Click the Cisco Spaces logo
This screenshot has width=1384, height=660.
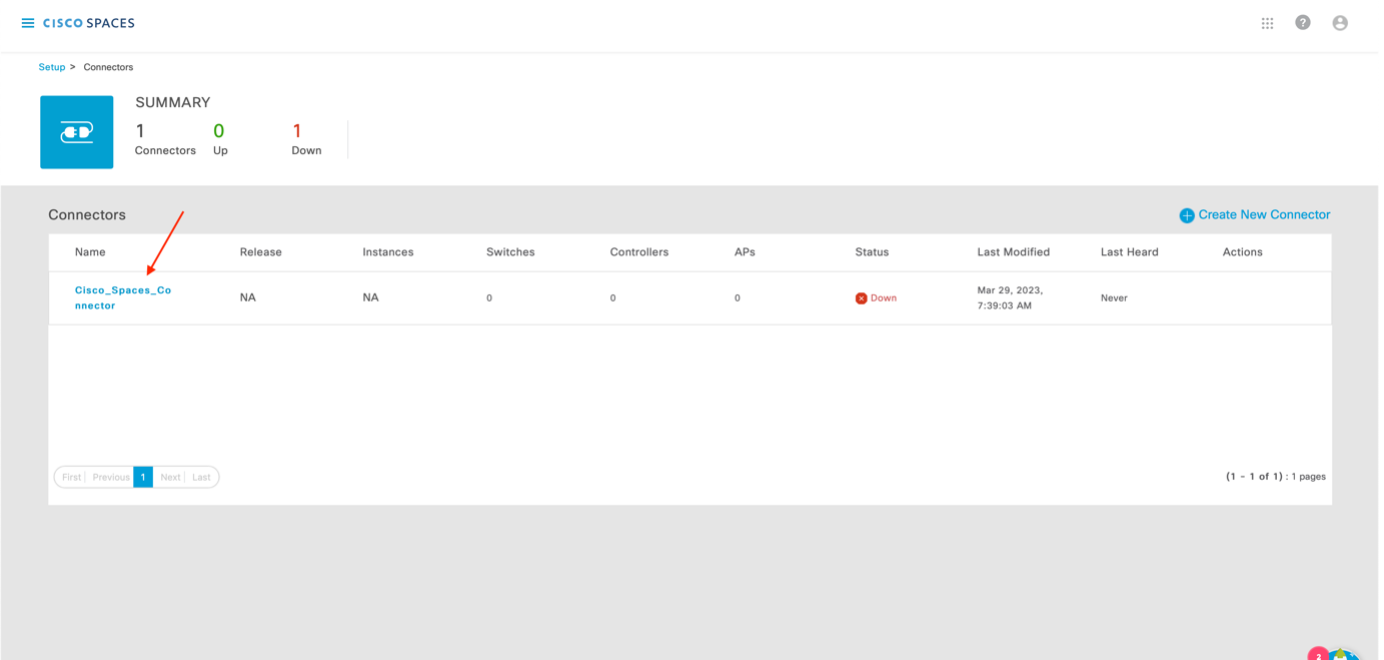coord(89,23)
